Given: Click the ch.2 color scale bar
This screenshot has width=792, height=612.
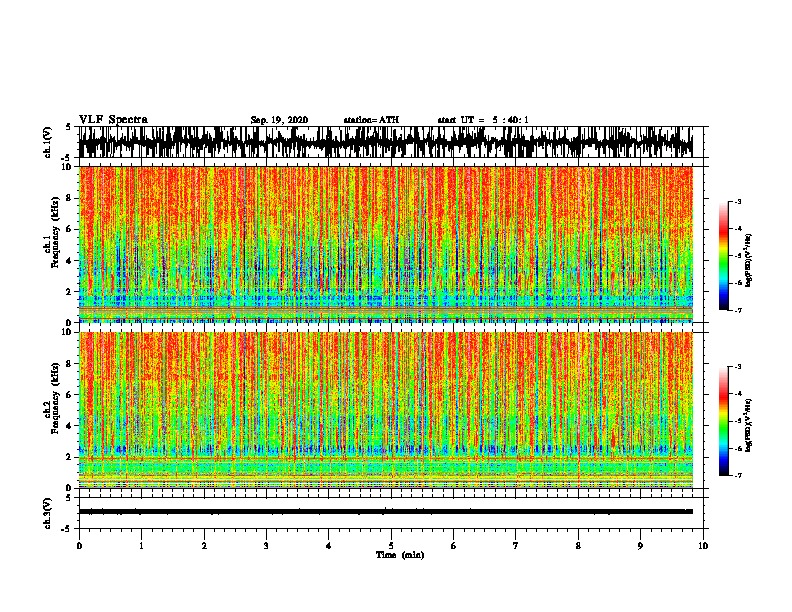Looking at the screenshot, I should tap(723, 421).
